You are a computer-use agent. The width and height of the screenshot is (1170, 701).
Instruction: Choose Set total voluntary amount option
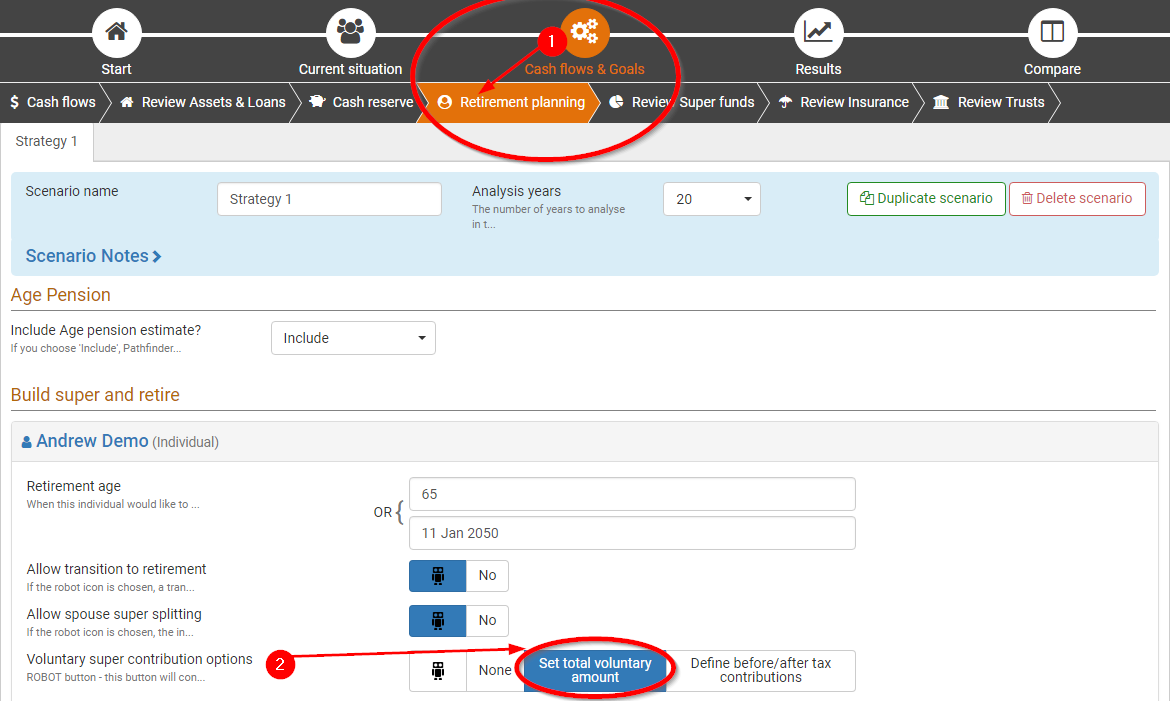click(x=595, y=671)
